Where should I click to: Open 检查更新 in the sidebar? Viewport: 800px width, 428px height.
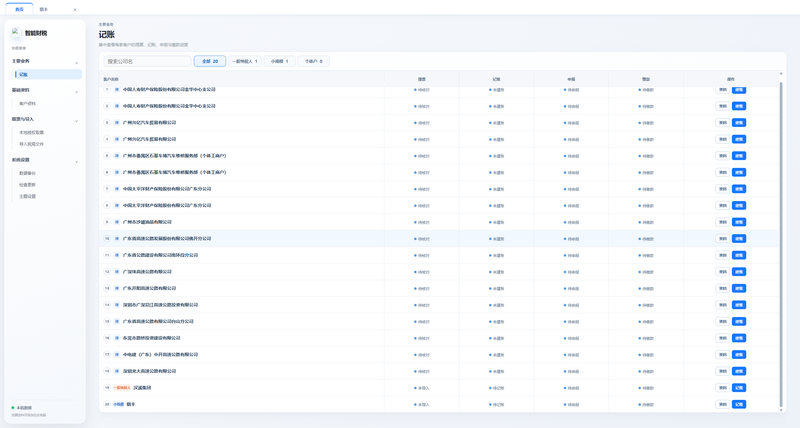pos(28,185)
